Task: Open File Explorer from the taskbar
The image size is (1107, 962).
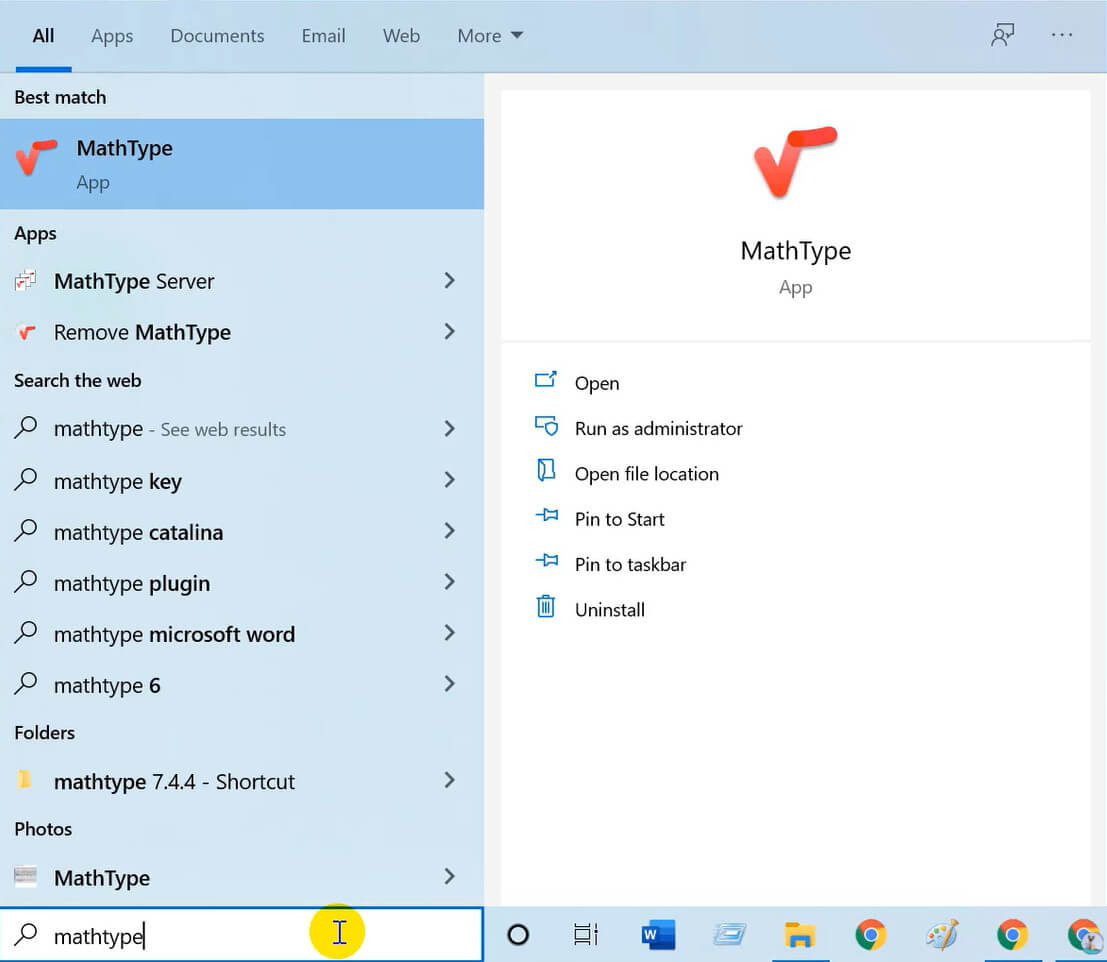Action: 800,934
